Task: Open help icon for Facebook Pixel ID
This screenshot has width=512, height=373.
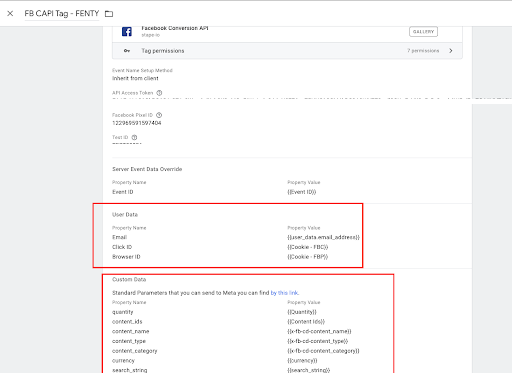Action: 159,115
